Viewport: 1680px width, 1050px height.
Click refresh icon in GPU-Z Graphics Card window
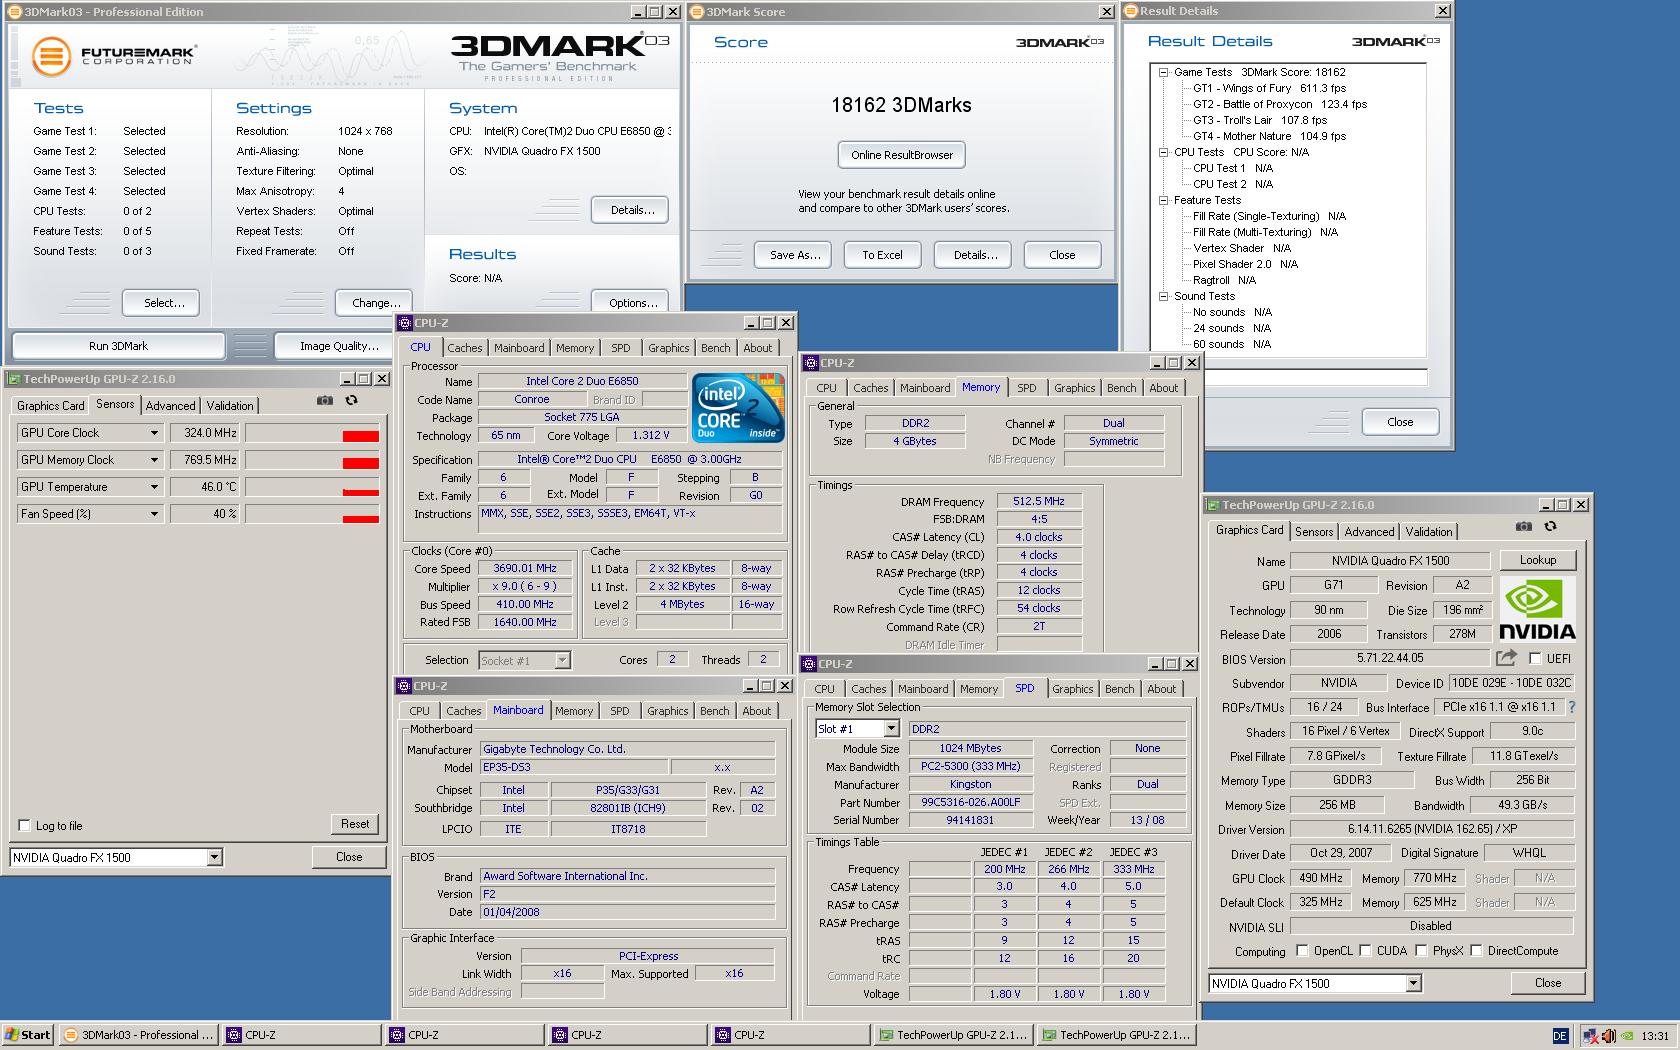(1550, 526)
